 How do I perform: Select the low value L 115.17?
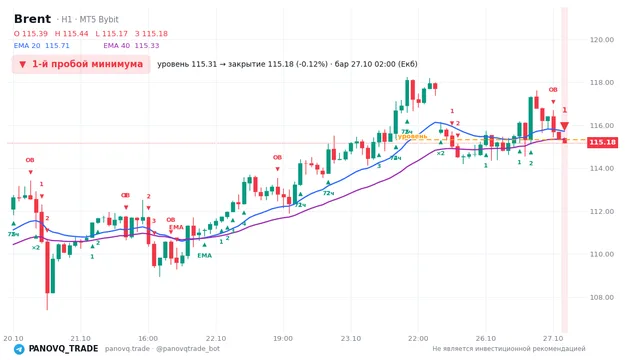click(x=111, y=34)
